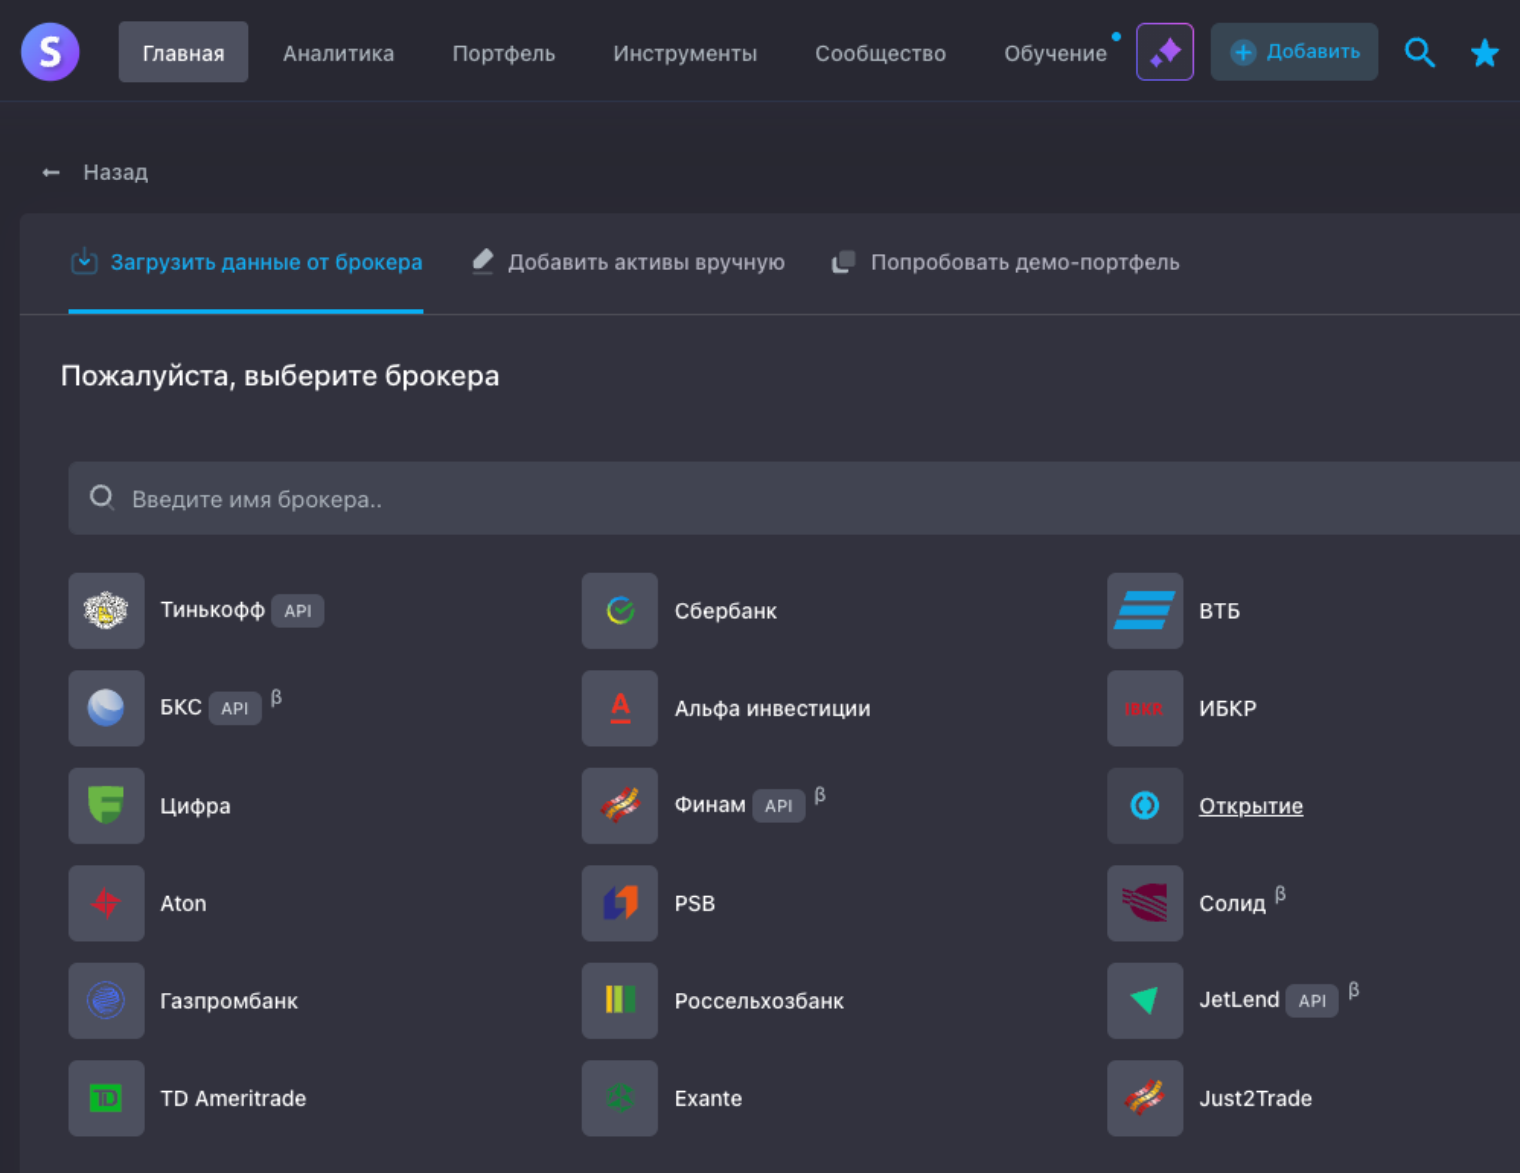Click the purple S logo
The height and width of the screenshot is (1173, 1520).
50,52
